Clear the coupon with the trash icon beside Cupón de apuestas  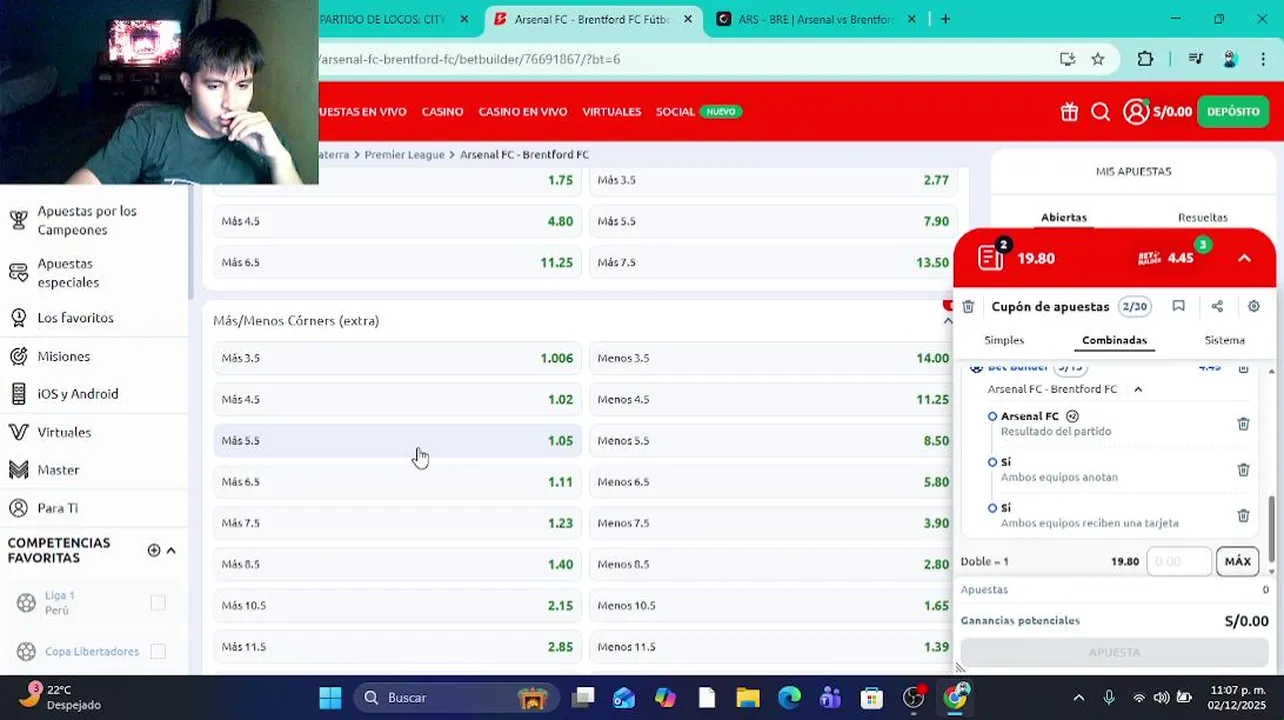tap(968, 307)
